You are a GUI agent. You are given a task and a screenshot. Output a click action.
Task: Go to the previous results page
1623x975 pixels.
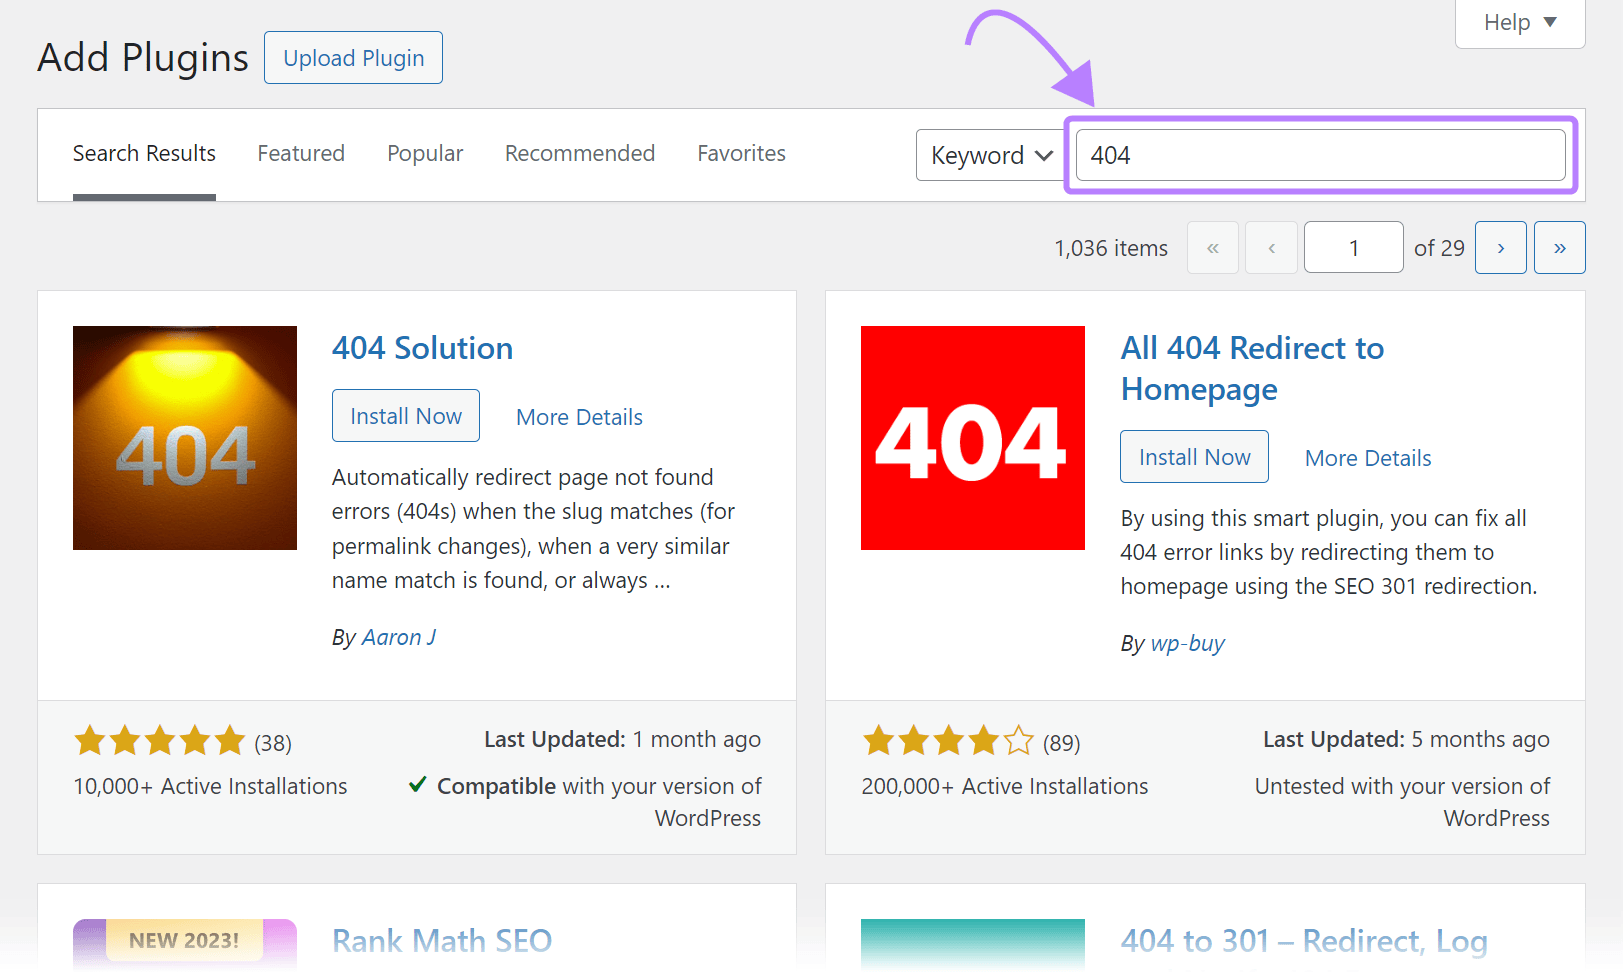point(1270,247)
